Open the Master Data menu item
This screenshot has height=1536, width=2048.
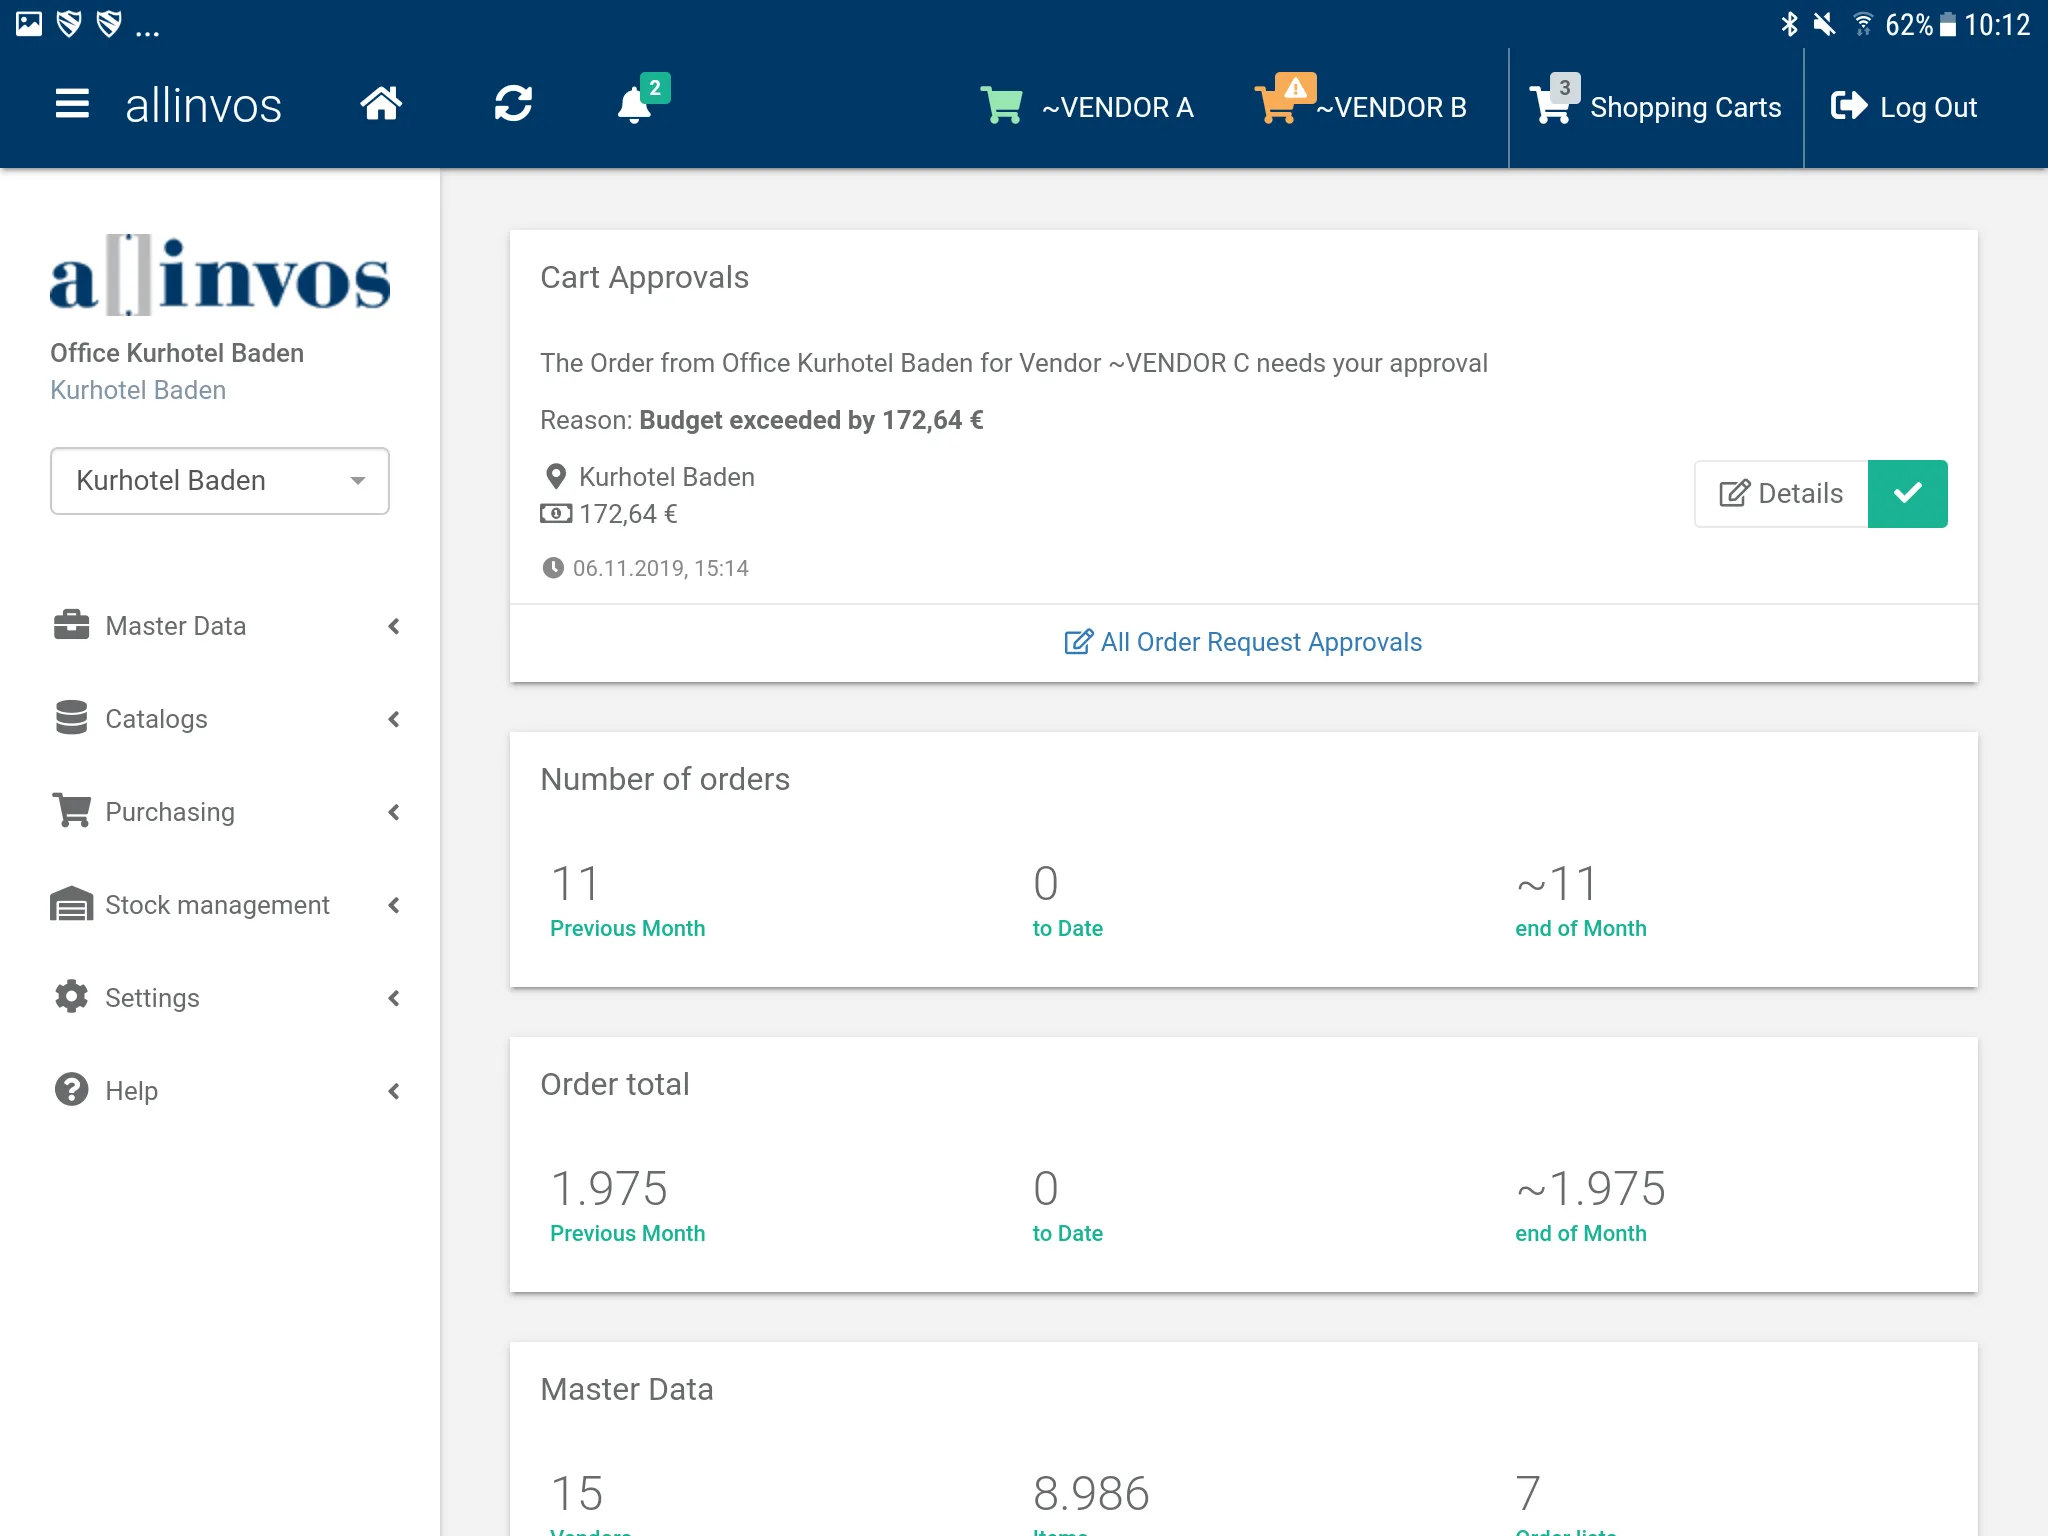pyautogui.click(x=220, y=626)
